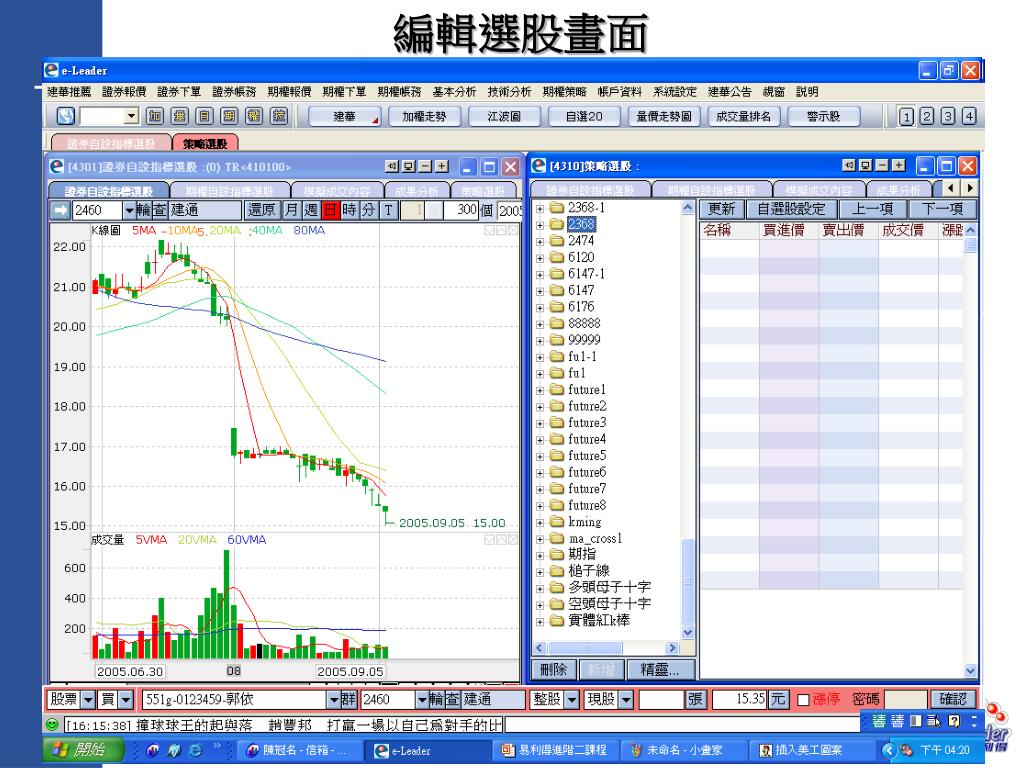
Task: Select 多頭母子十字 strategy folder
Action: [x=609, y=587]
